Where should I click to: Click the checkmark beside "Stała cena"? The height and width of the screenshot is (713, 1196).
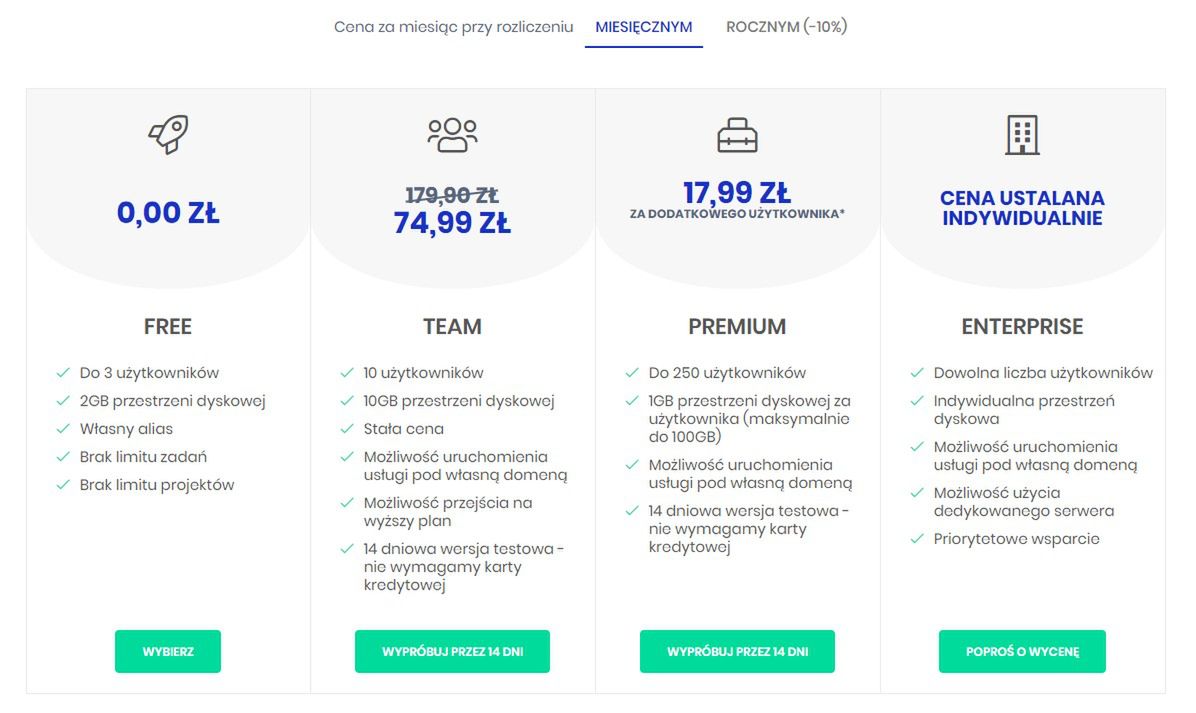click(x=347, y=429)
